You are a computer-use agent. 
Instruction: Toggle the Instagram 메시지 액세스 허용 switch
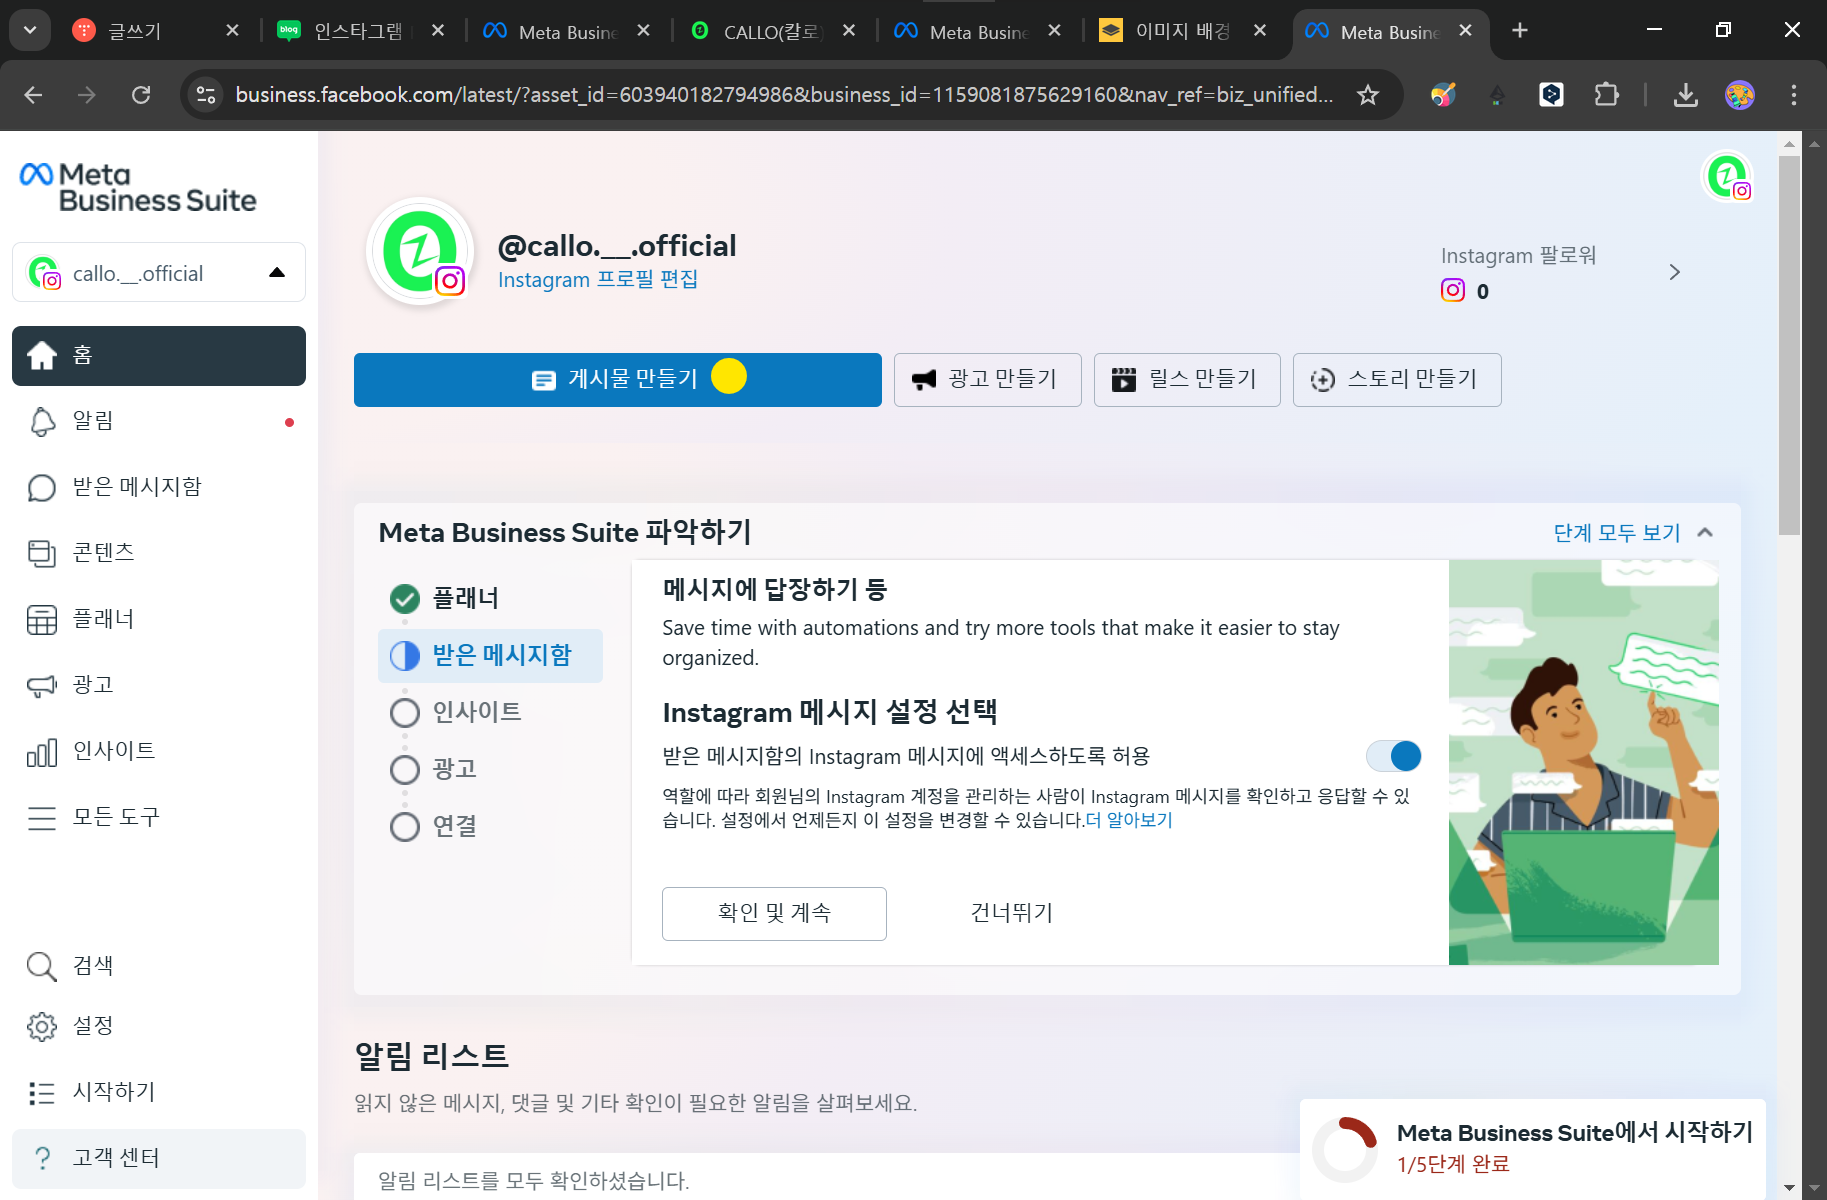point(1394,756)
